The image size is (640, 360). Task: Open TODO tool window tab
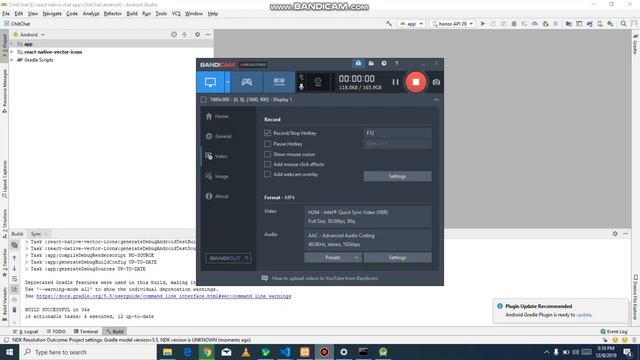pos(56,331)
